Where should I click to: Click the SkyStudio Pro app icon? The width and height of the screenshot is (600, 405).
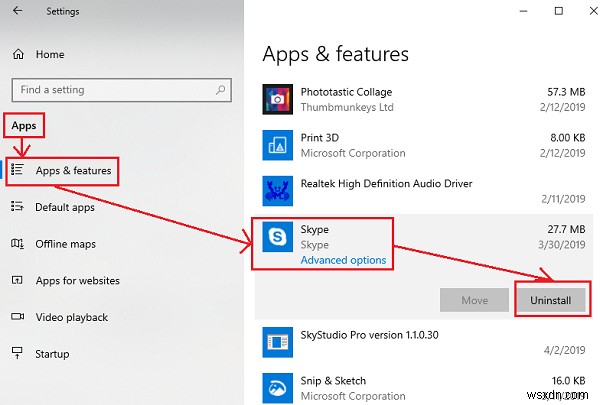click(276, 343)
